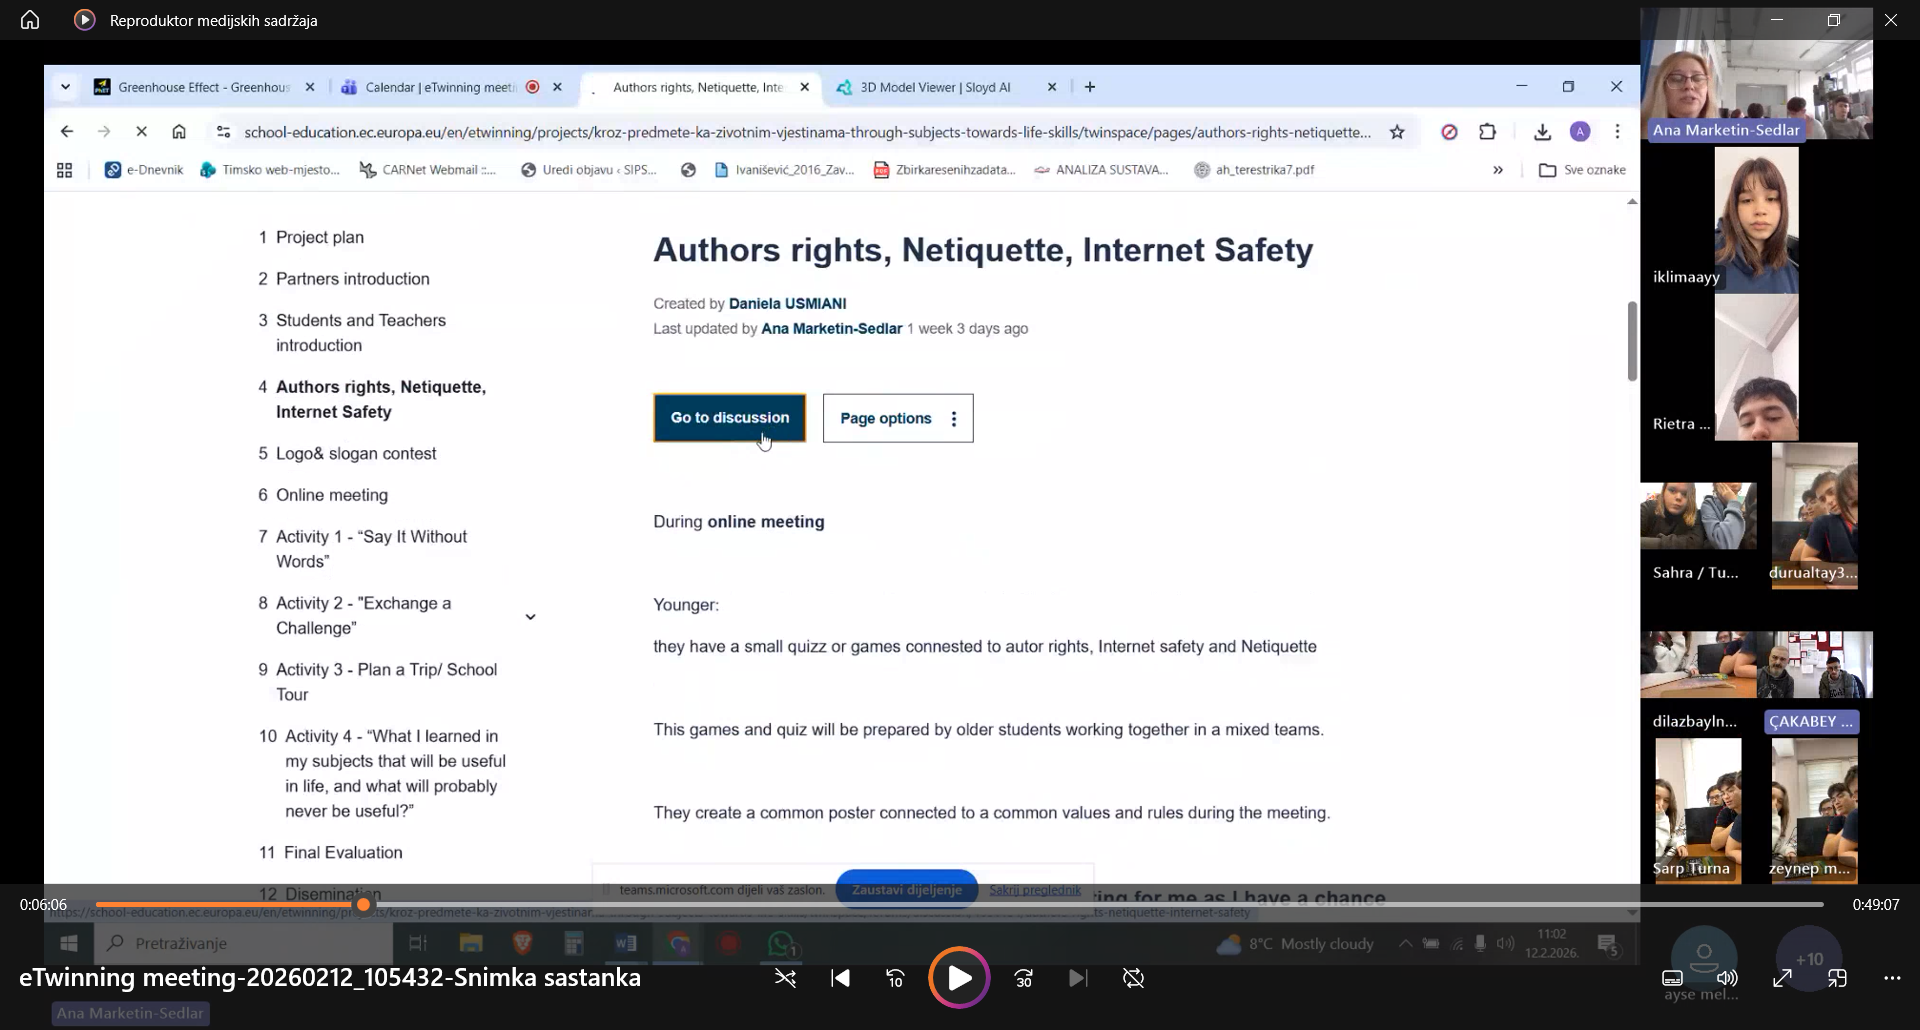The image size is (1920, 1030).
Task: Click the Go to discussion button
Action: click(729, 418)
